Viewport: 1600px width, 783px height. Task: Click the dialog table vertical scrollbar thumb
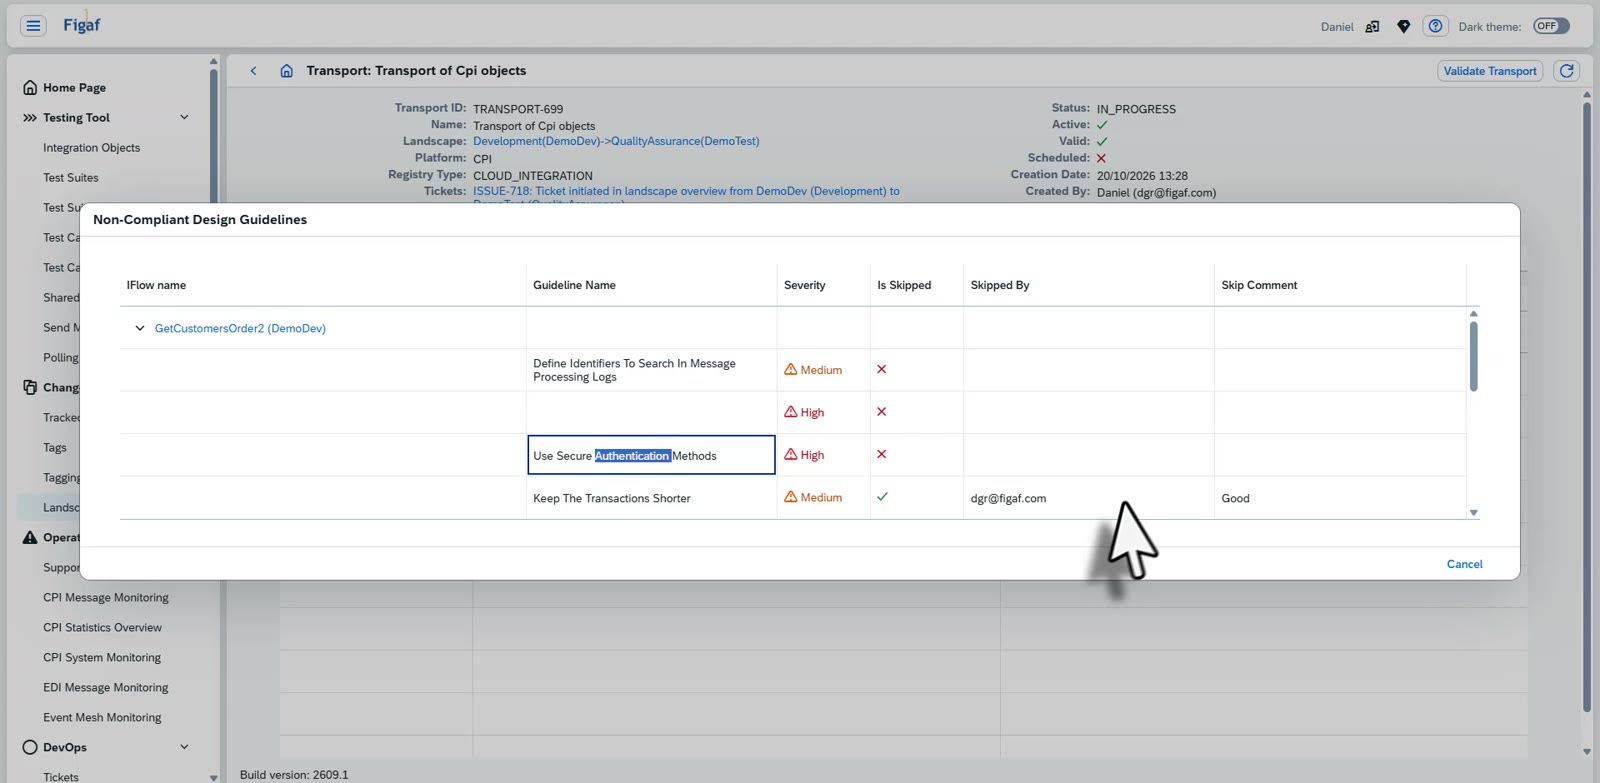[1473, 356]
